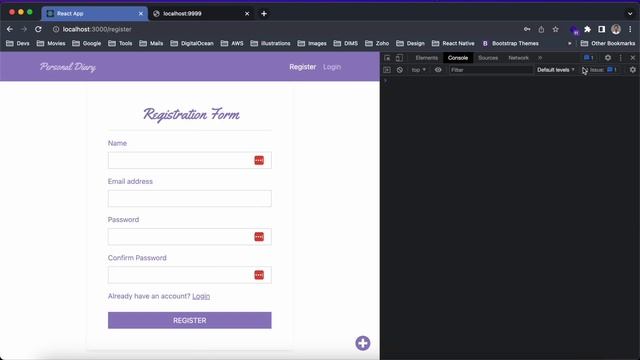Click the address bar URL
This screenshot has height=360, width=640.
(x=97, y=29)
